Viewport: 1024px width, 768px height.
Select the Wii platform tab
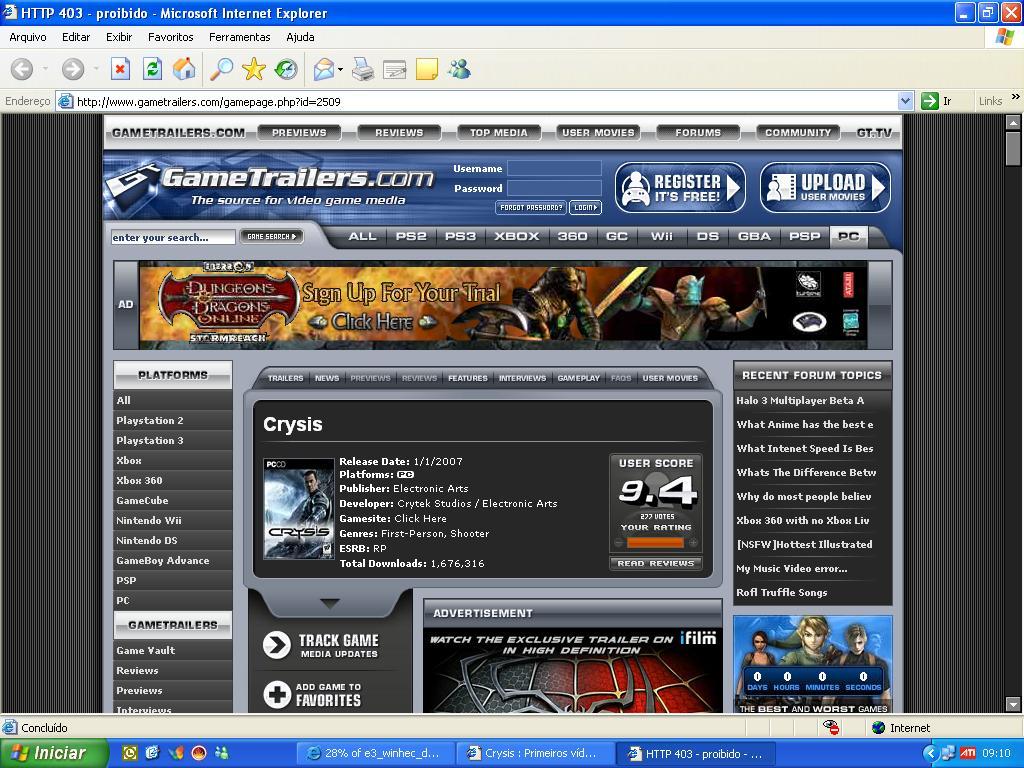662,236
